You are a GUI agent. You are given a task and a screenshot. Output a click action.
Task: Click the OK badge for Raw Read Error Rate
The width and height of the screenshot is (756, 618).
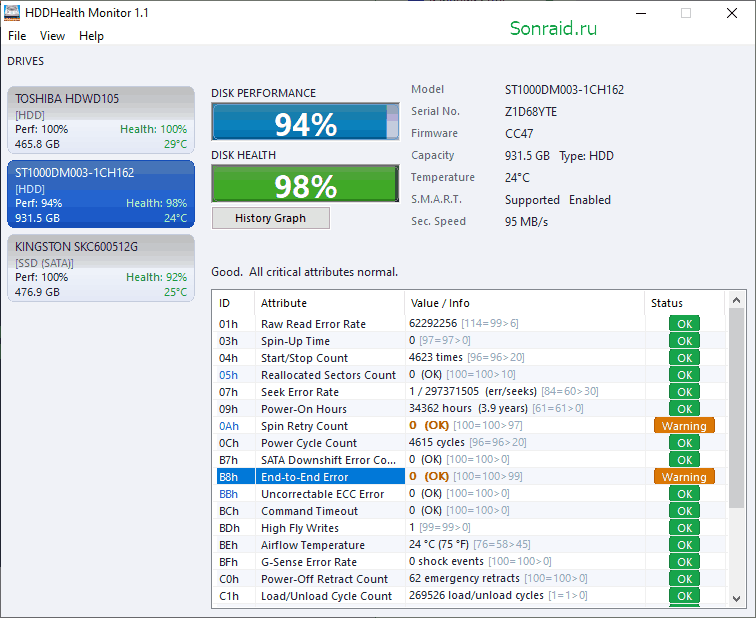click(x=684, y=324)
